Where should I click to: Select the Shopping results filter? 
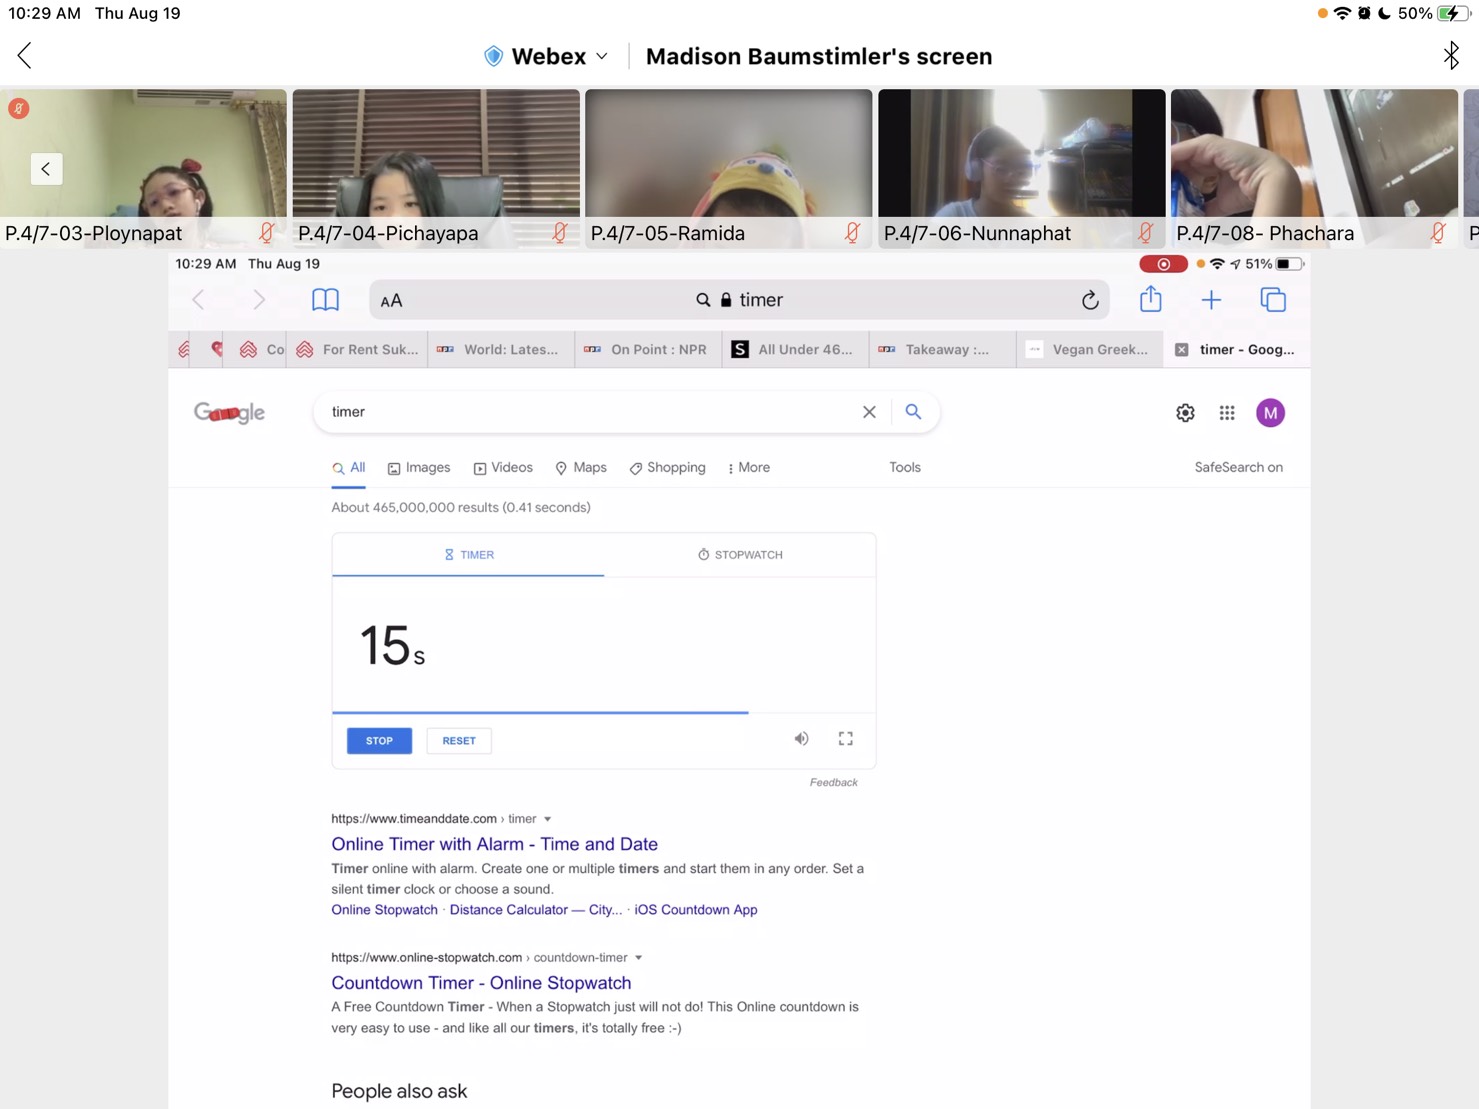point(667,468)
